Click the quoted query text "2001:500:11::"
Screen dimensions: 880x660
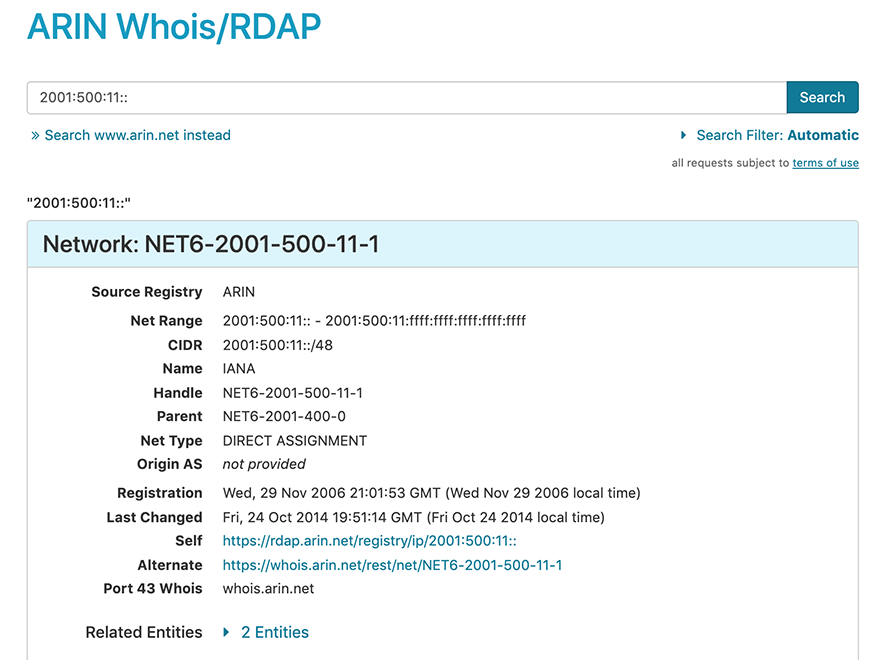79,203
